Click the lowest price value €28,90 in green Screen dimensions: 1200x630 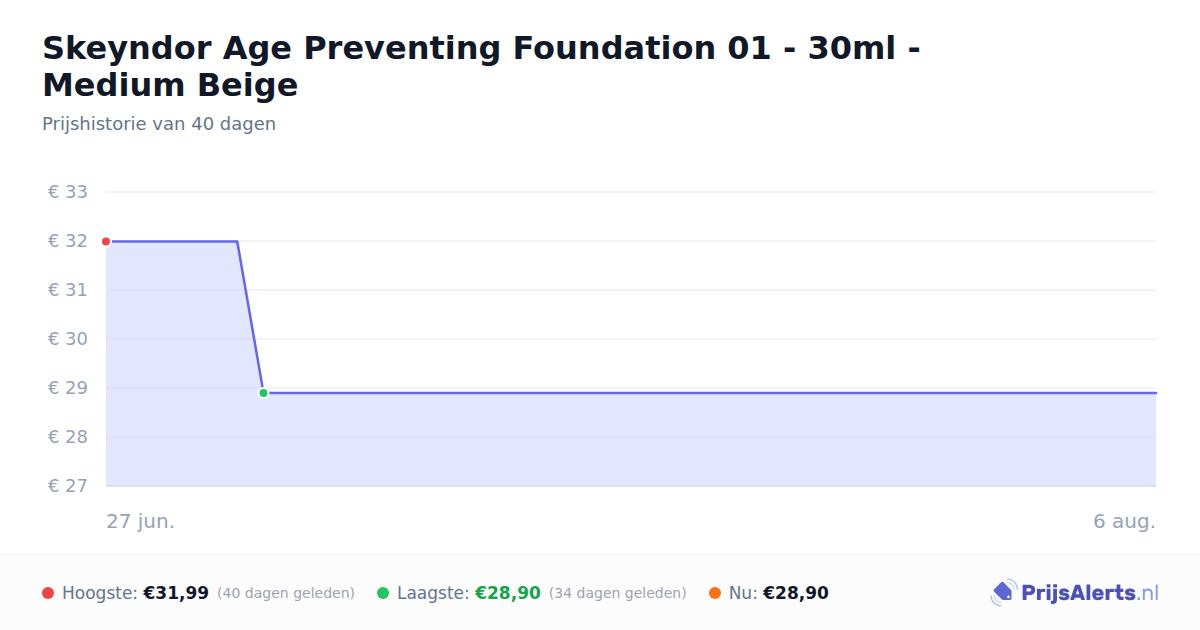pos(508,593)
